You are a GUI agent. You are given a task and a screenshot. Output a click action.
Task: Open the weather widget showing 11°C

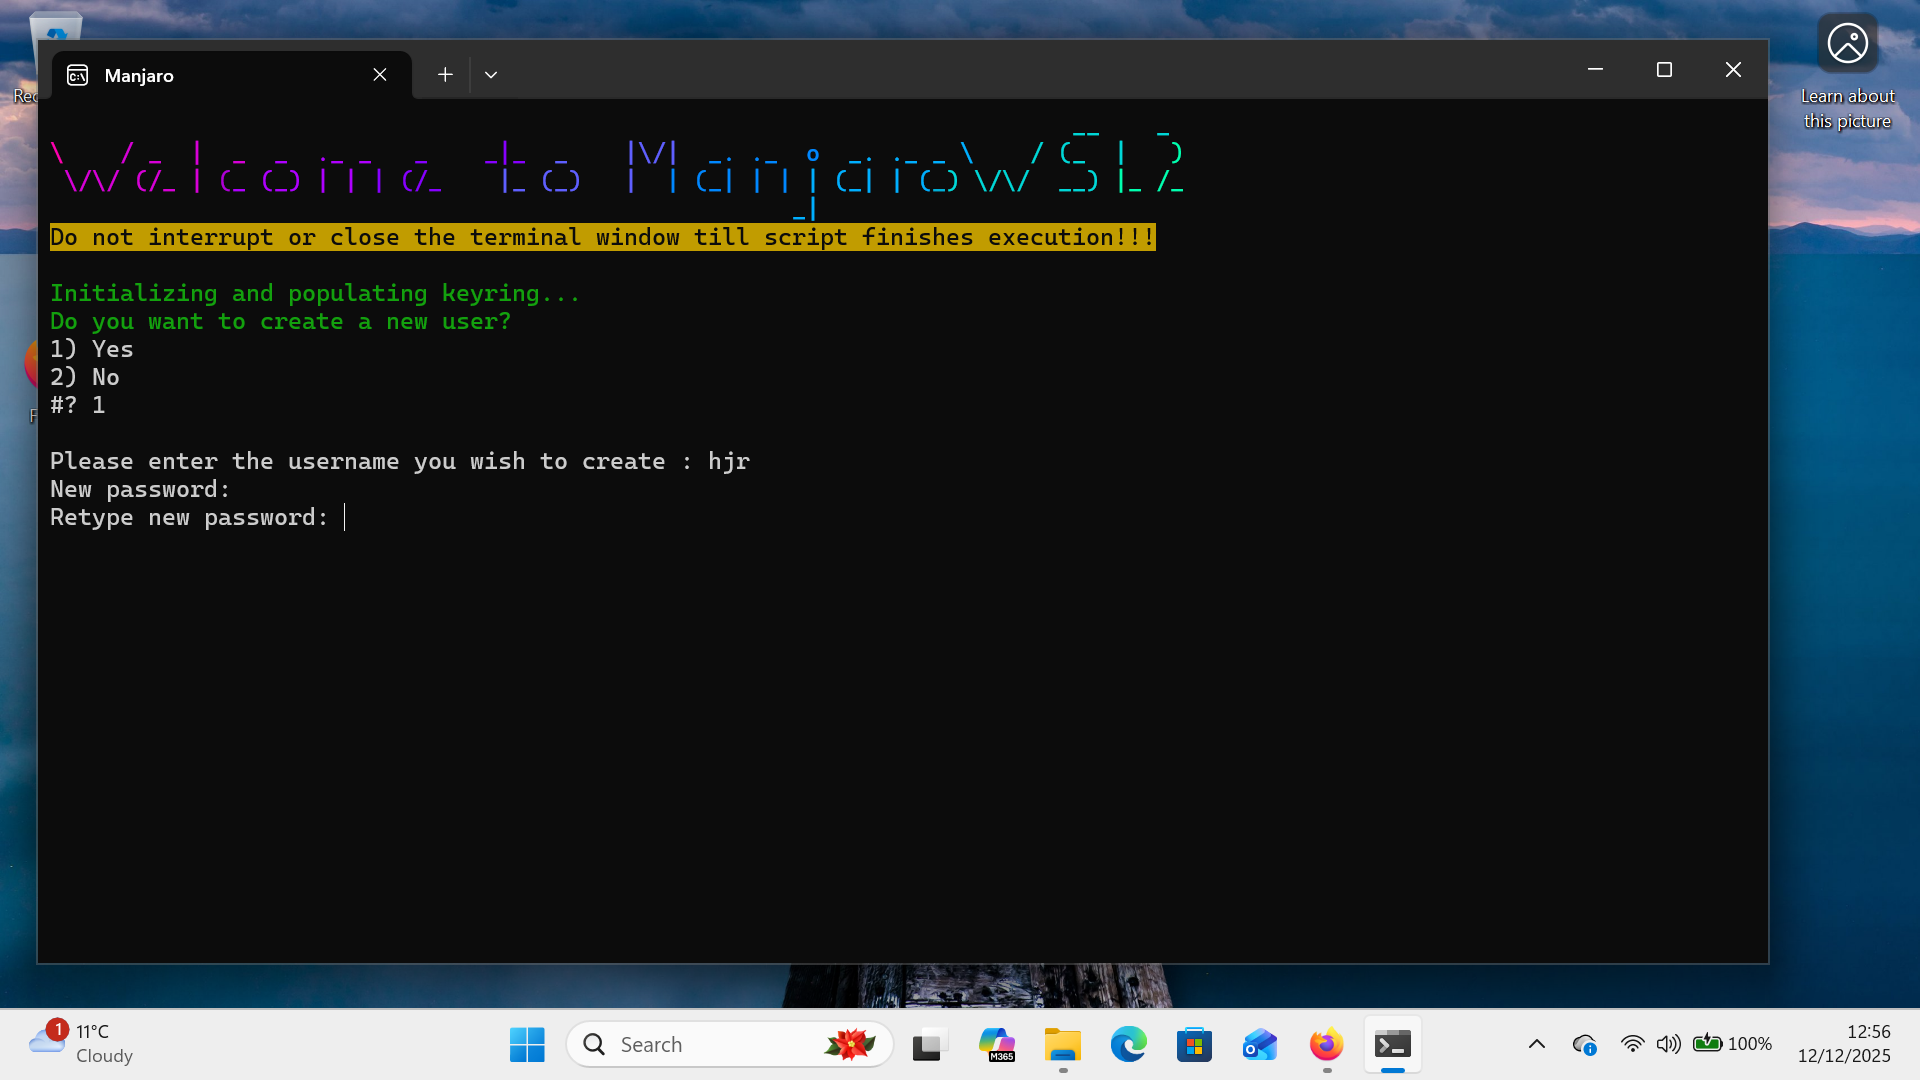point(82,1044)
